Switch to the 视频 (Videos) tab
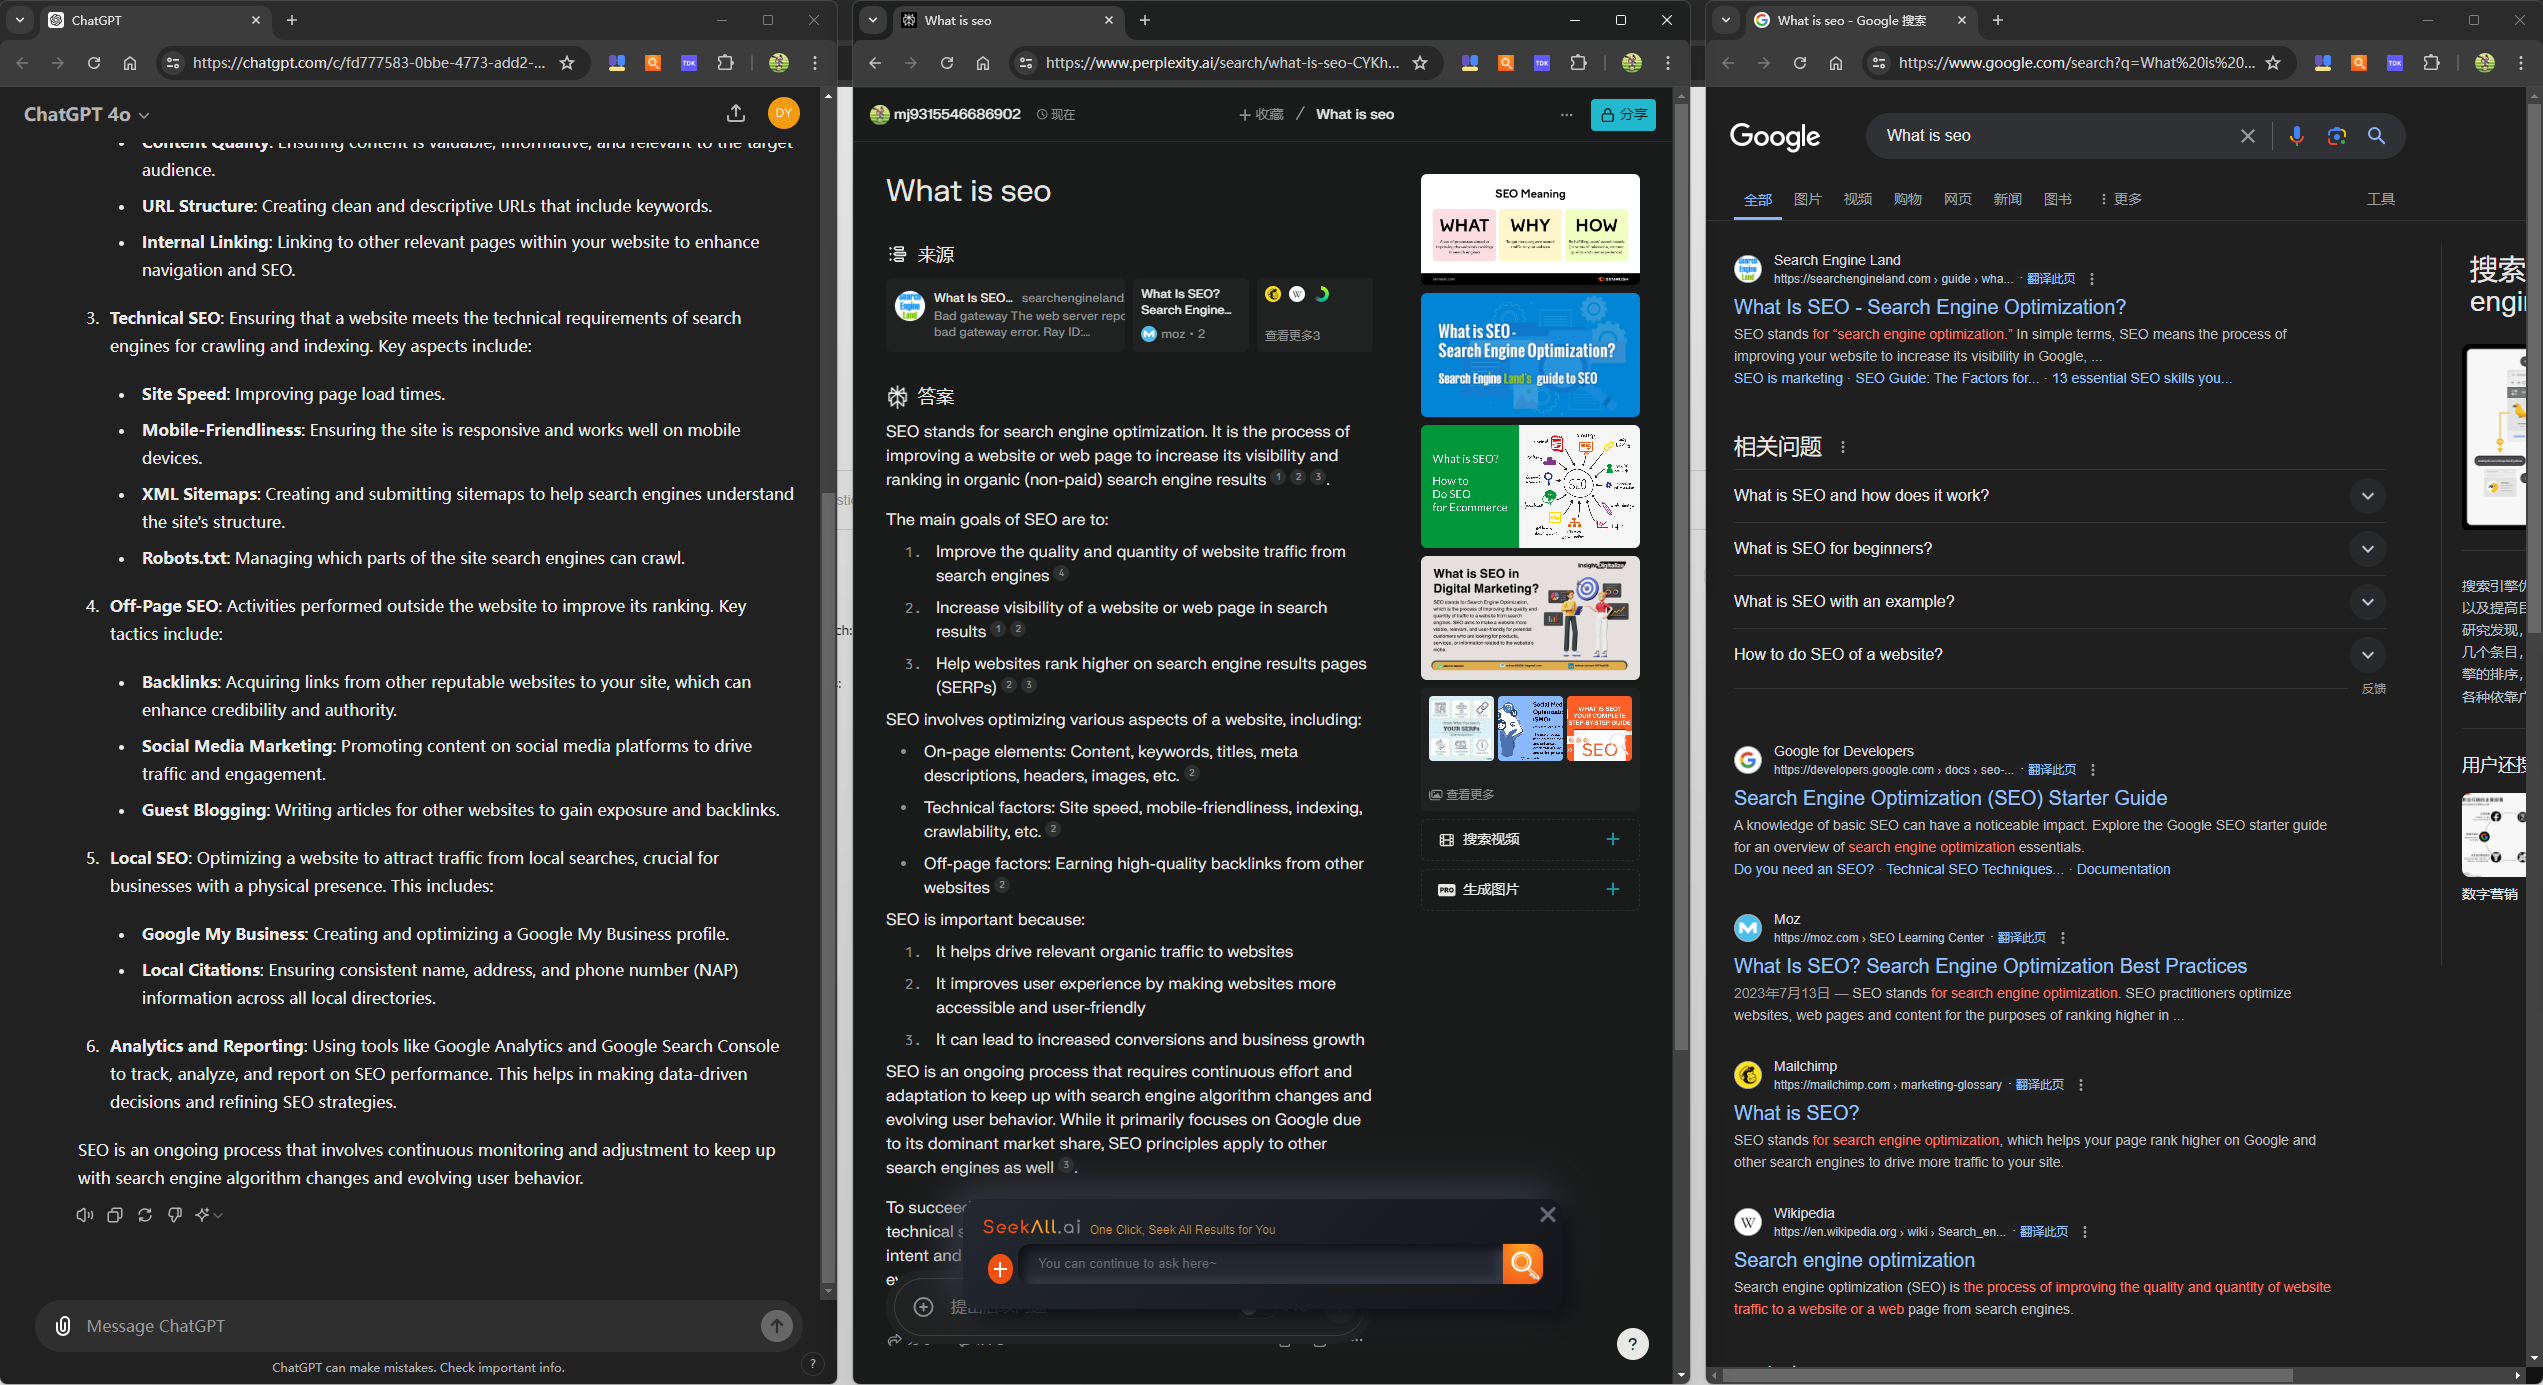This screenshot has height=1385, width=2543. pos(1858,199)
